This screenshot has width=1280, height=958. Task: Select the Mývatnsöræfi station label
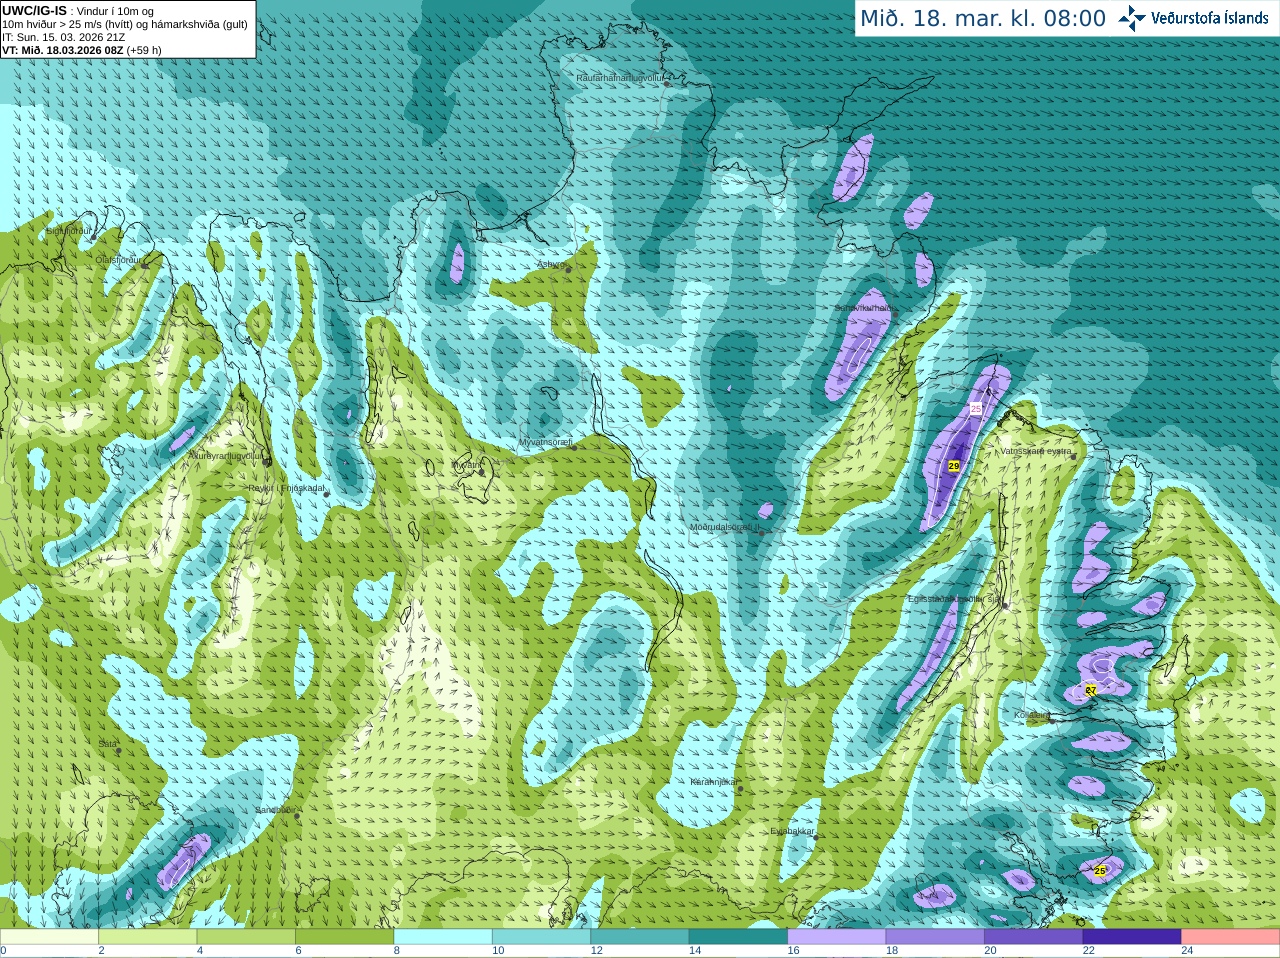[545, 441]
